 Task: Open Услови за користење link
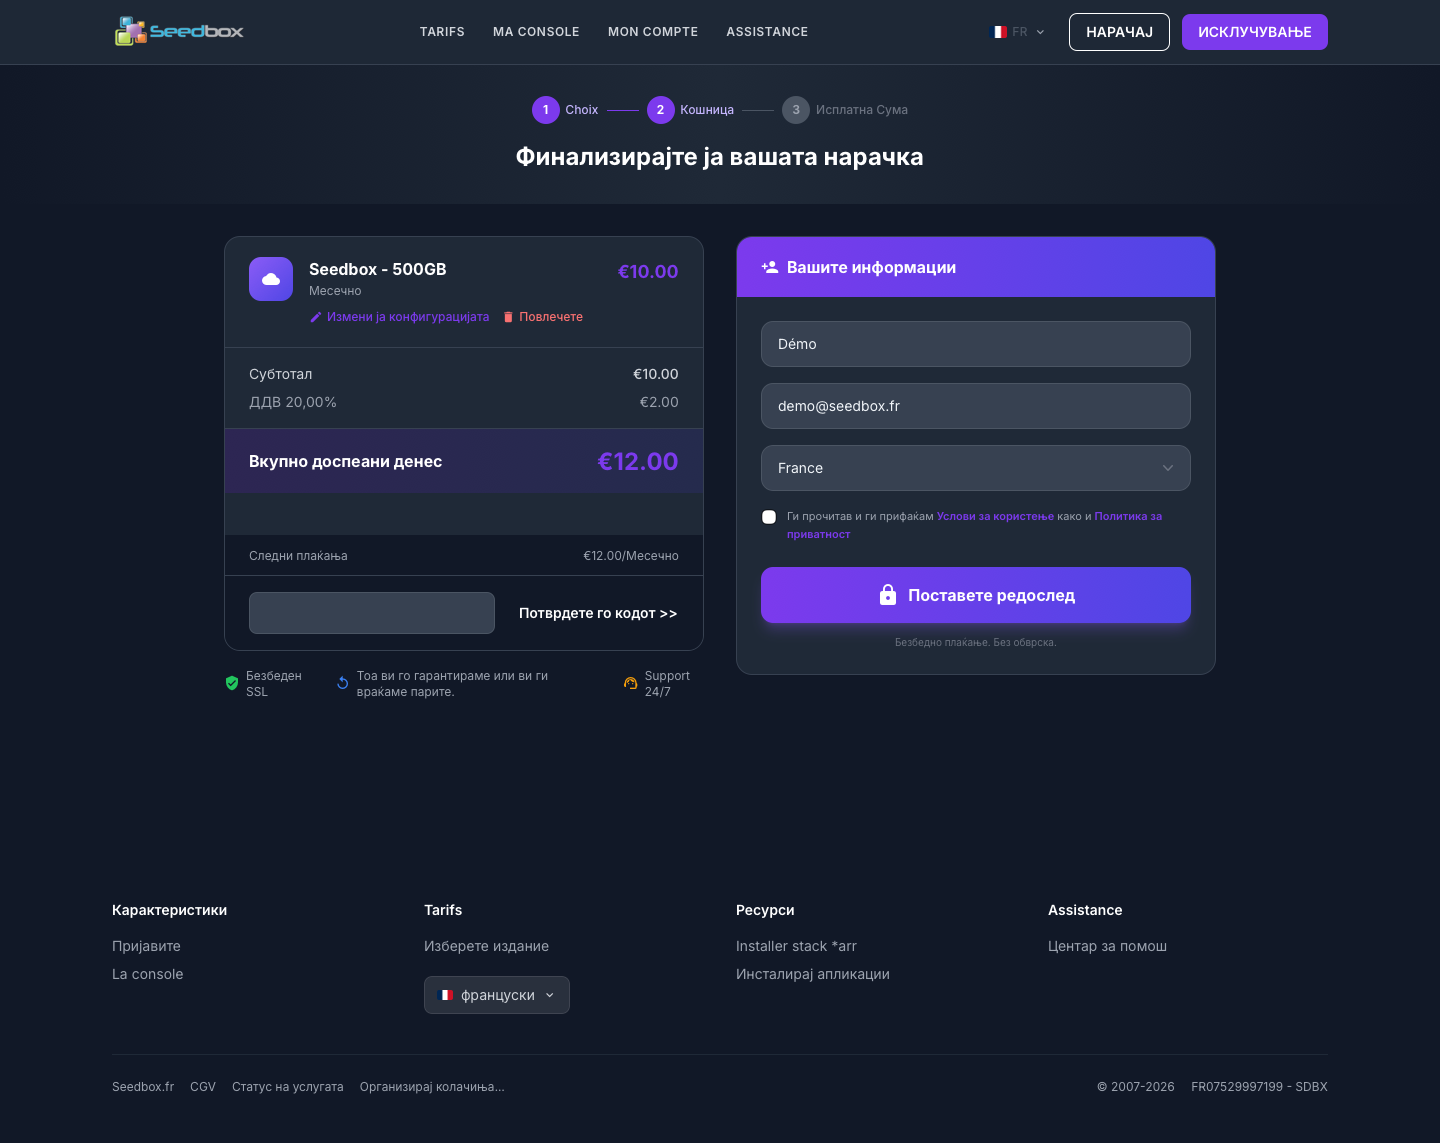coord(995,516)
